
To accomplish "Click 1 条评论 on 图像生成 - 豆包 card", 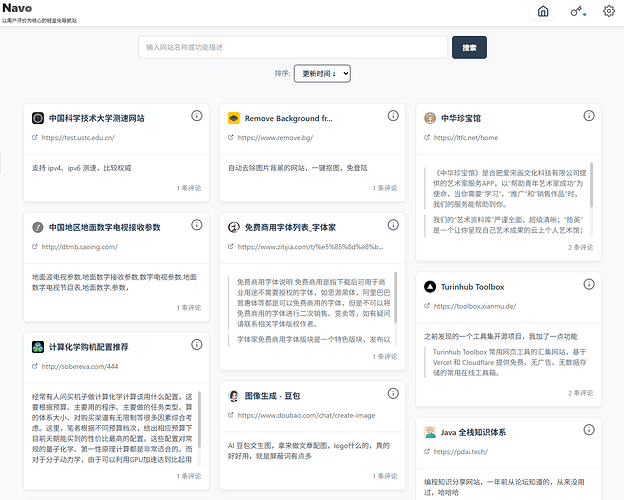I will [385, 476].
